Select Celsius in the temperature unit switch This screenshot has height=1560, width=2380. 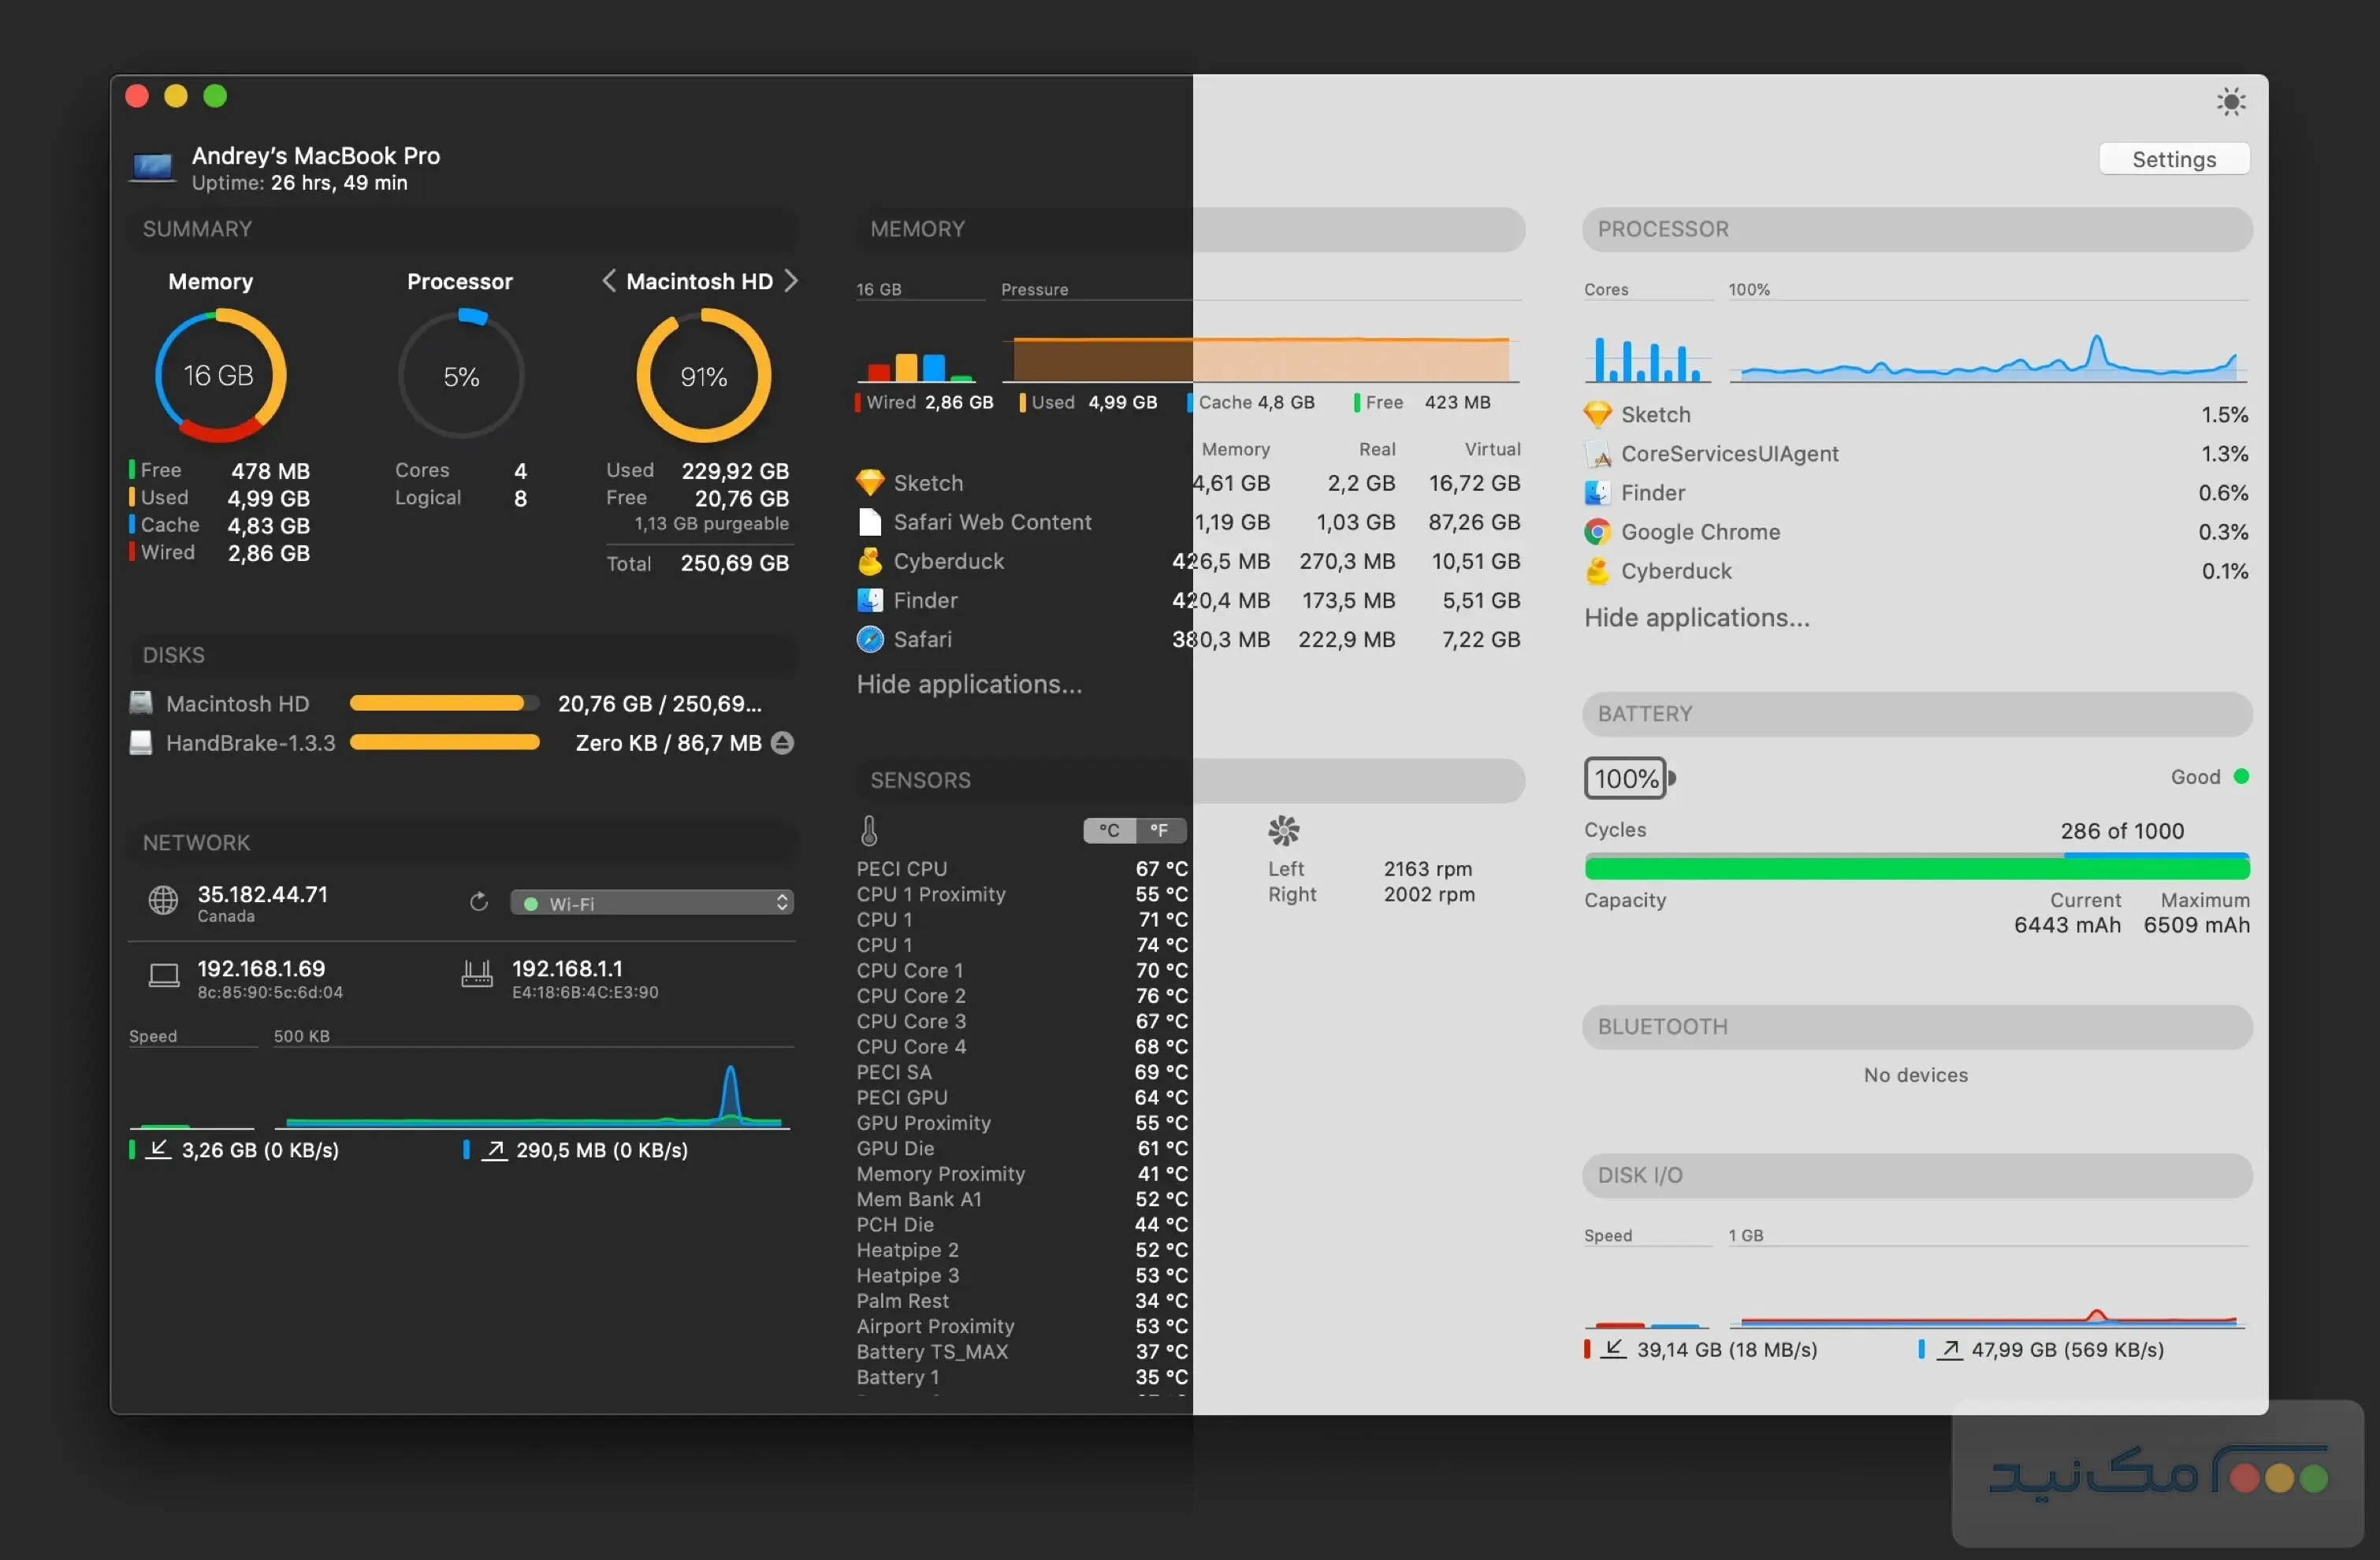tap(1107, 831)
